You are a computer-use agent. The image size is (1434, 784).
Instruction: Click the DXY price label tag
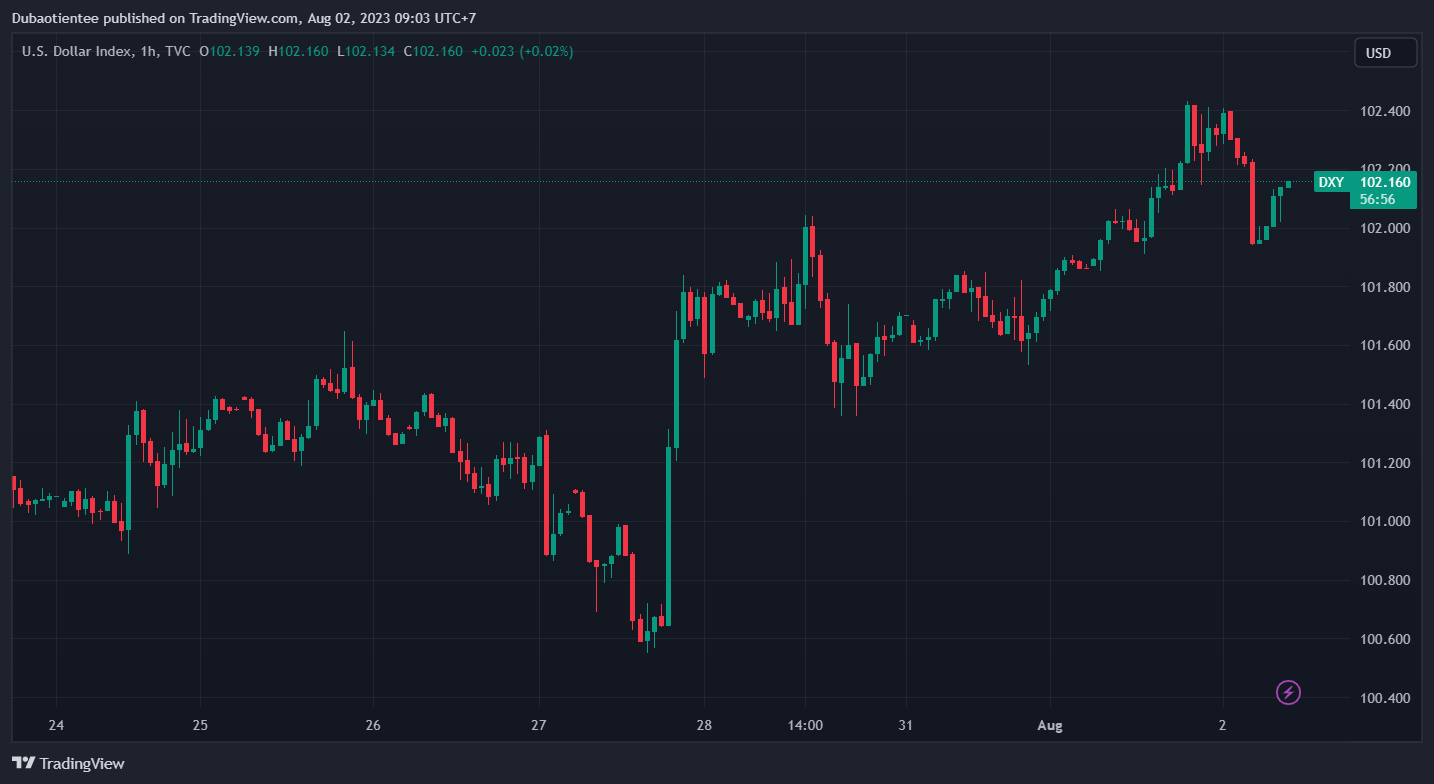(1331, 182)
